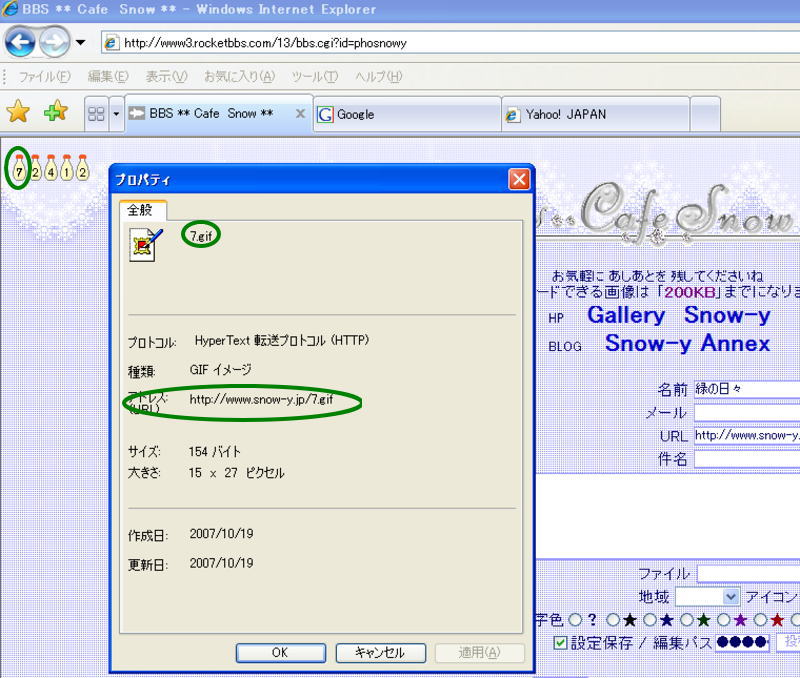
Task: Click the 7.gif file icon in properties
Action: (x=146, y=242)
